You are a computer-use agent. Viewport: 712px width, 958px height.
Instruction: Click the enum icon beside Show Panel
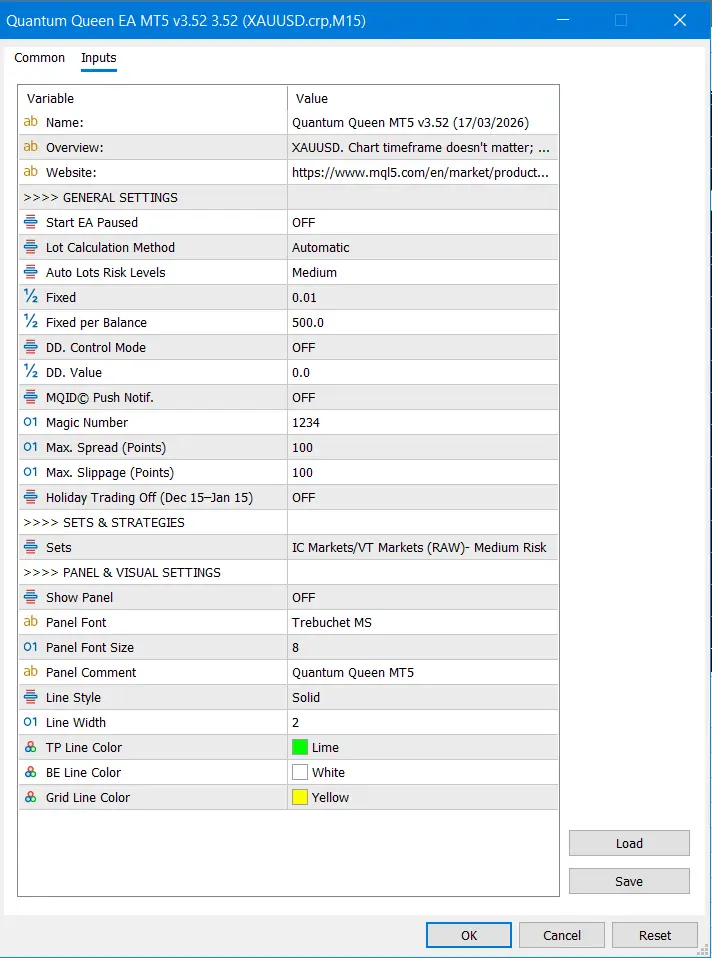(31, 598)
